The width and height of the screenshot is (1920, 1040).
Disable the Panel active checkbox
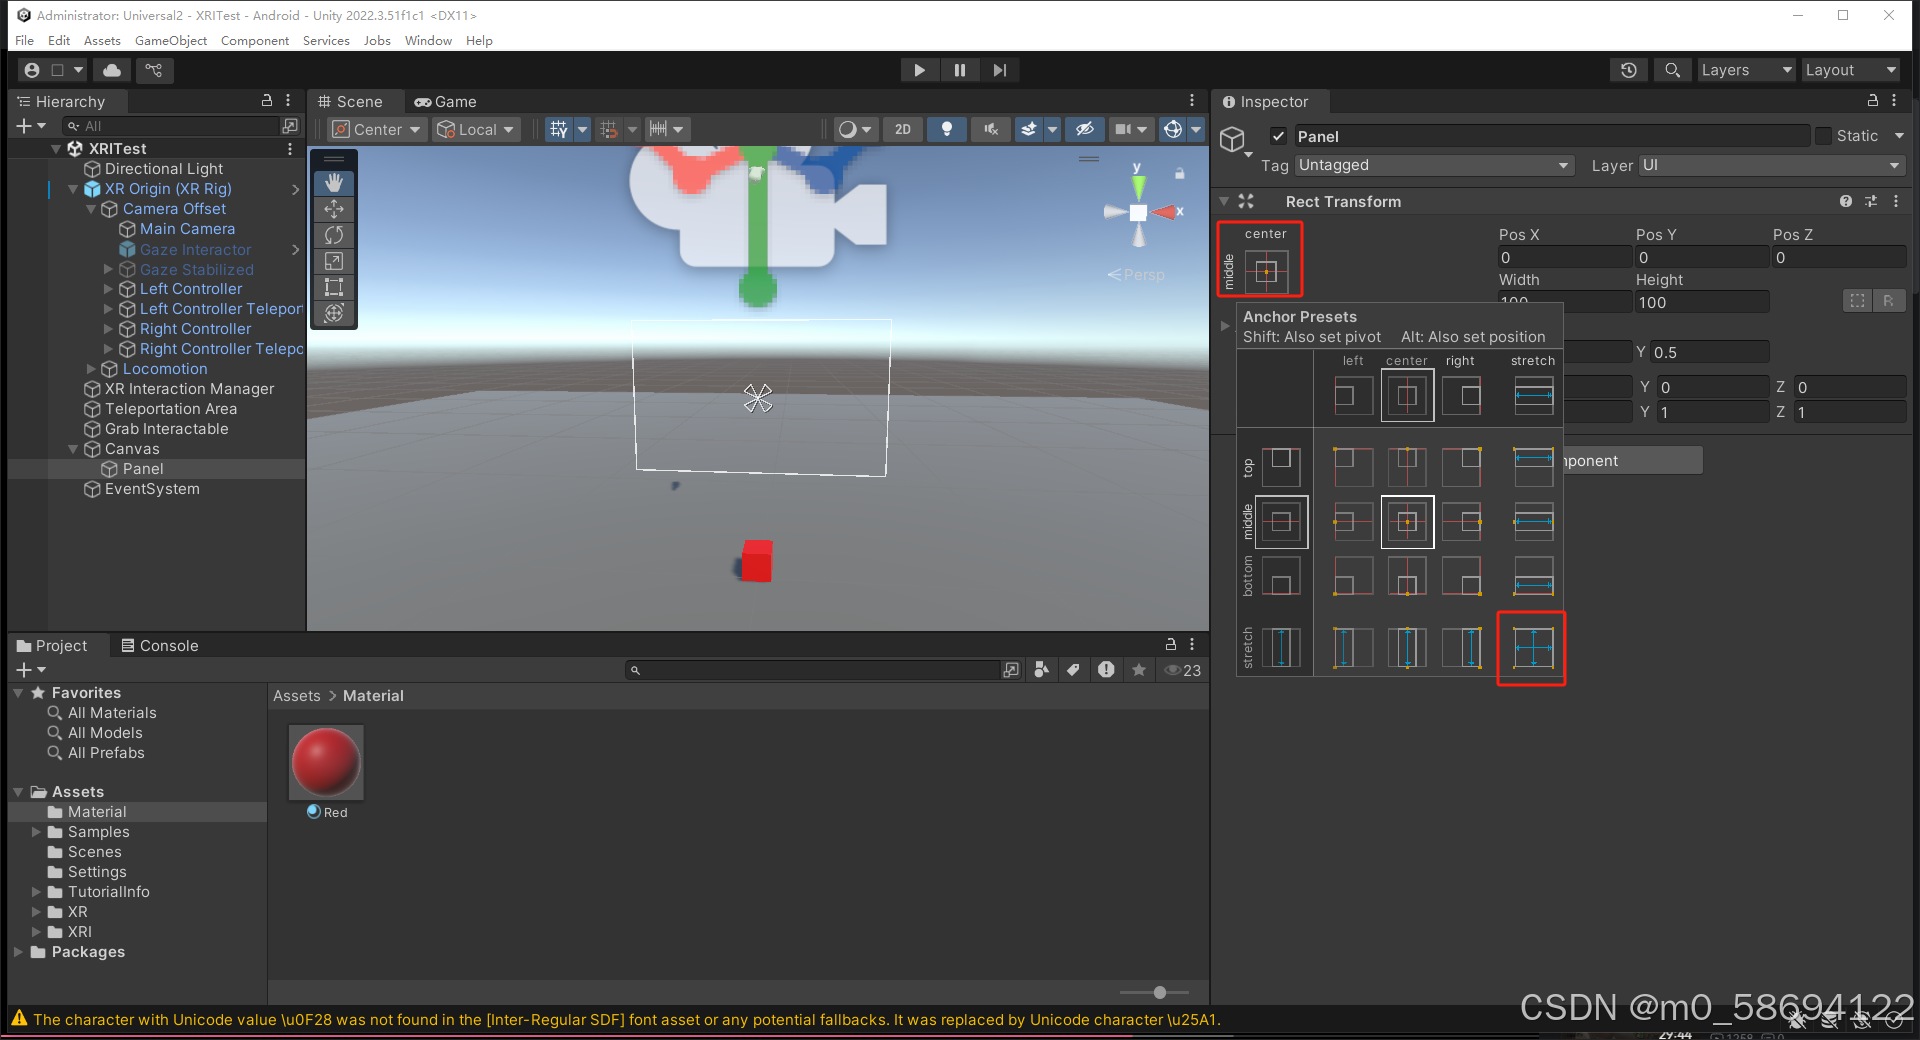[1279, 136]
